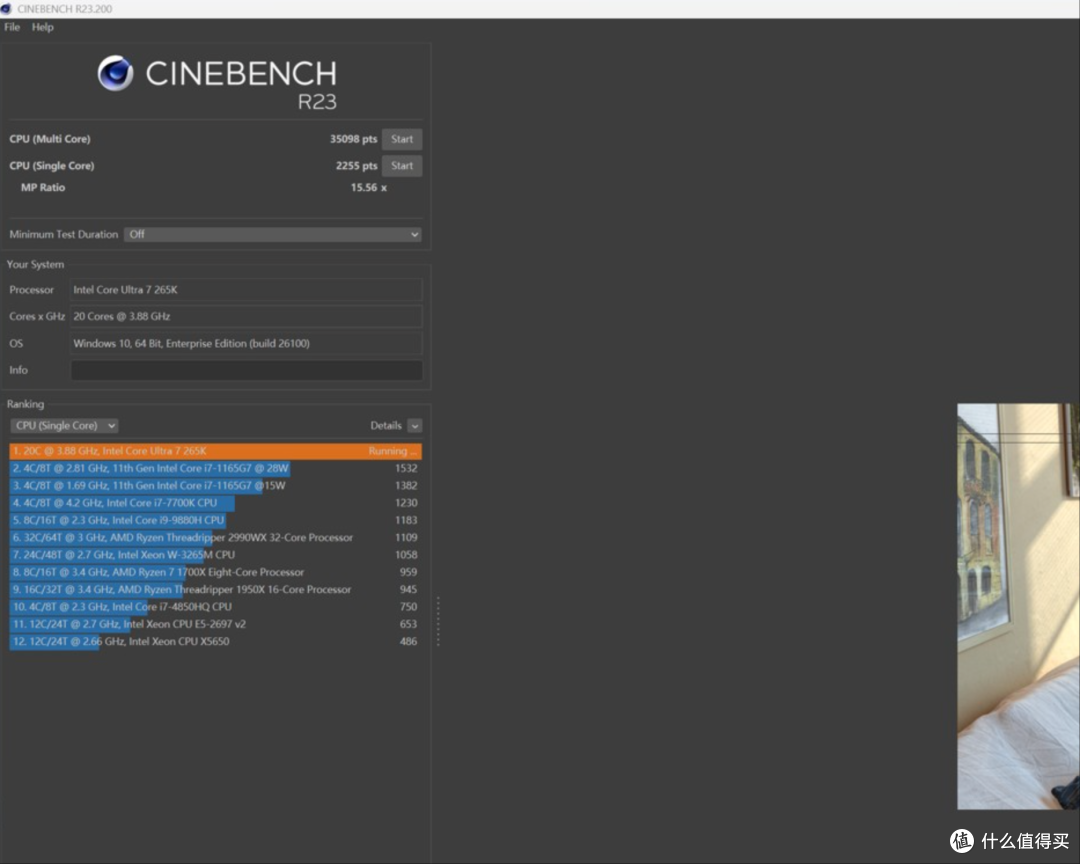Click the MP Ratio value 15.56 x
Viewport: 1080px width, 864px height.
click(368, 187)
